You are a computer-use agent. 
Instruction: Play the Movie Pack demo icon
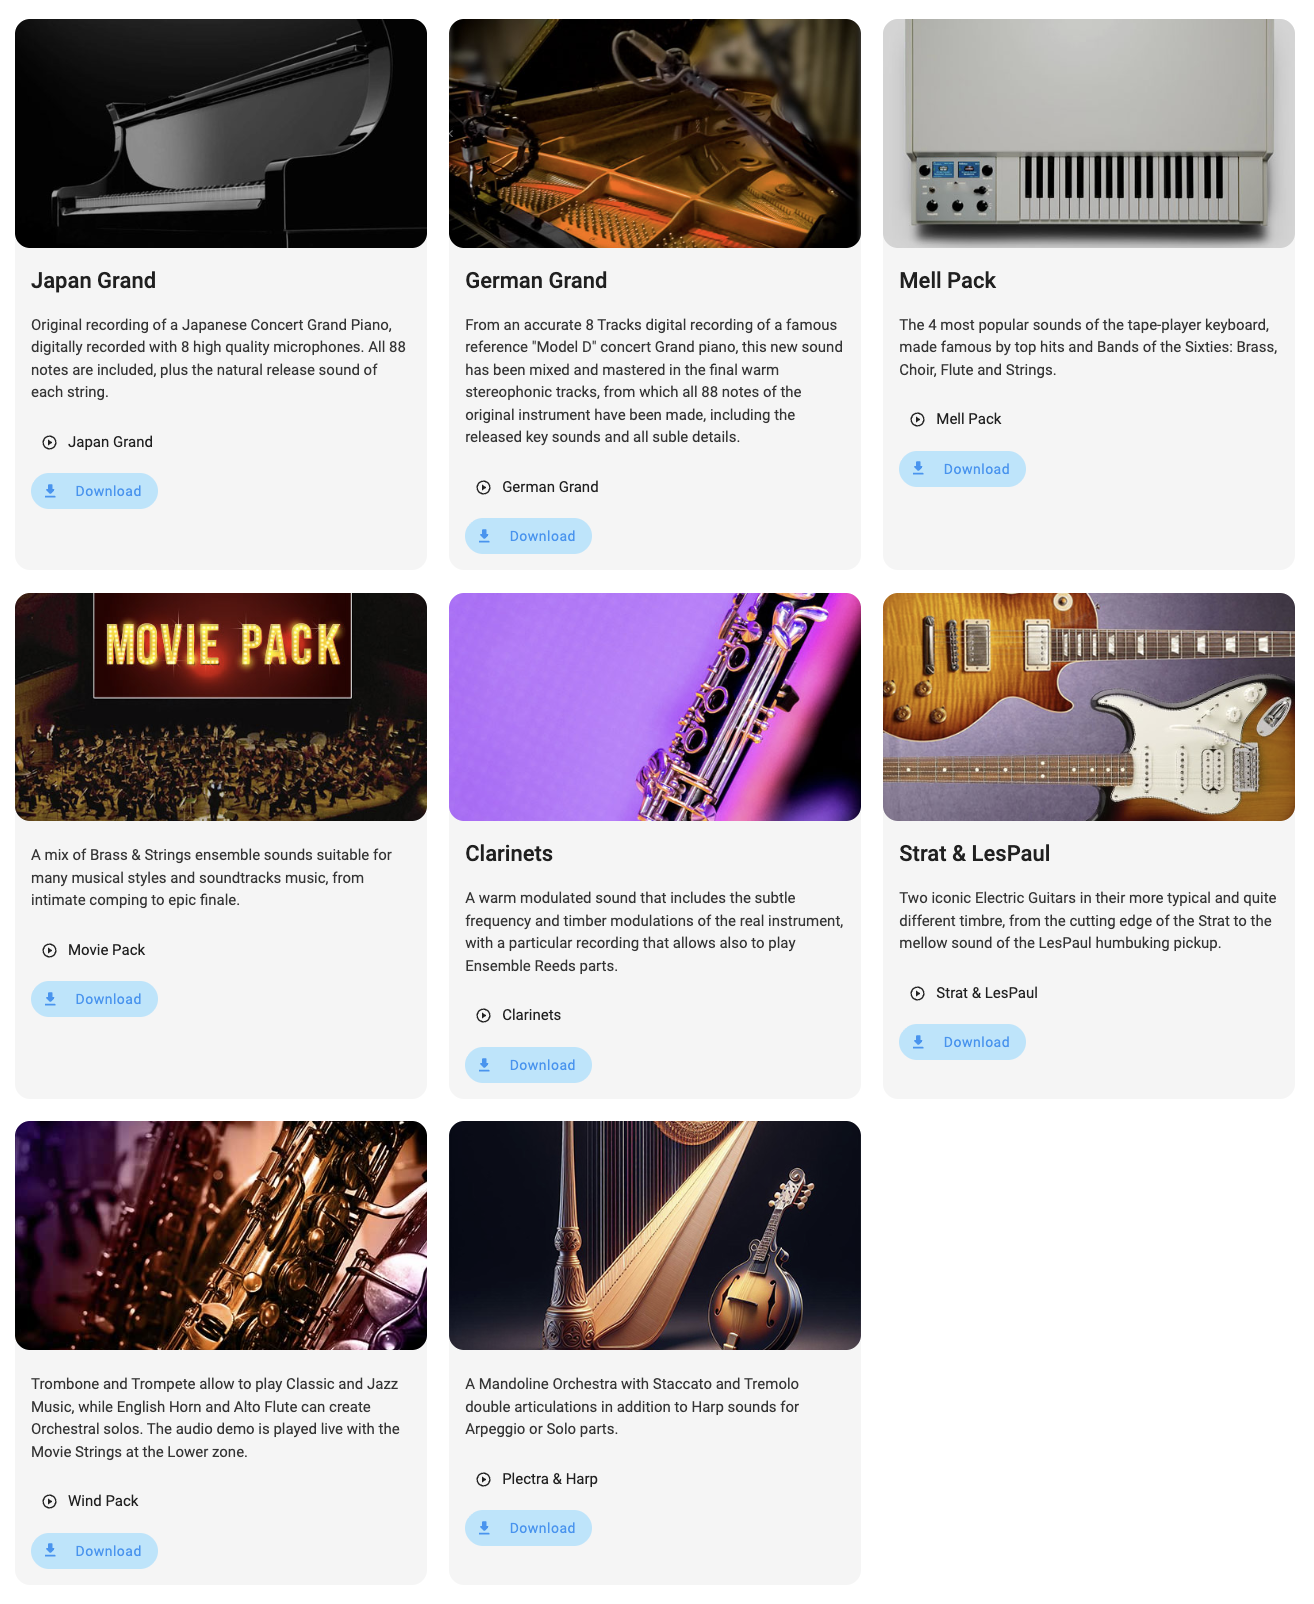(x=49, y=950)
